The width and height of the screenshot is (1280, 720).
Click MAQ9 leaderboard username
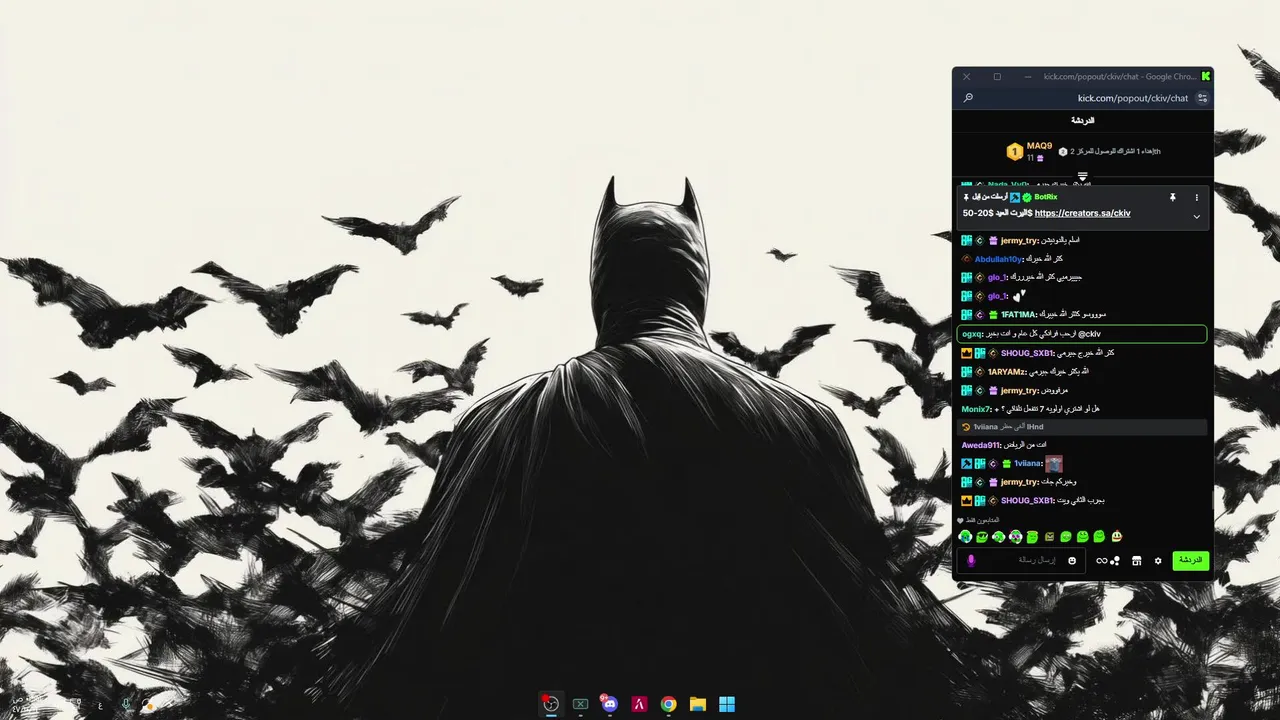pyautogui.click(x=1039, y=146)
